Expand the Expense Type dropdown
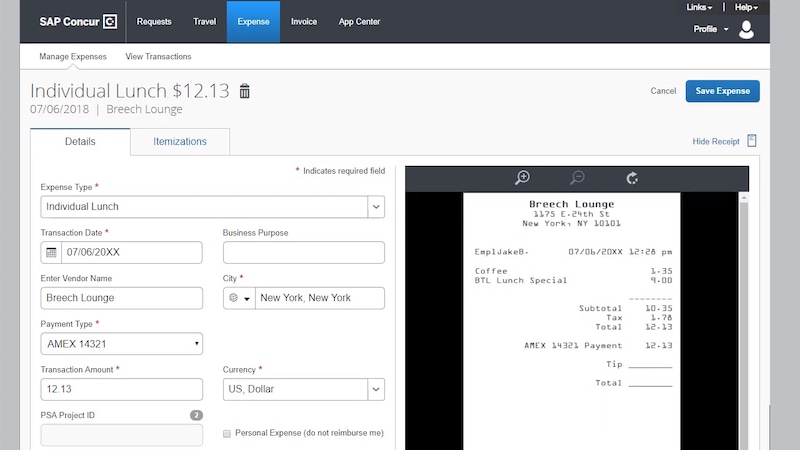Screen dimensions: 800x450 tap(376, 207)
